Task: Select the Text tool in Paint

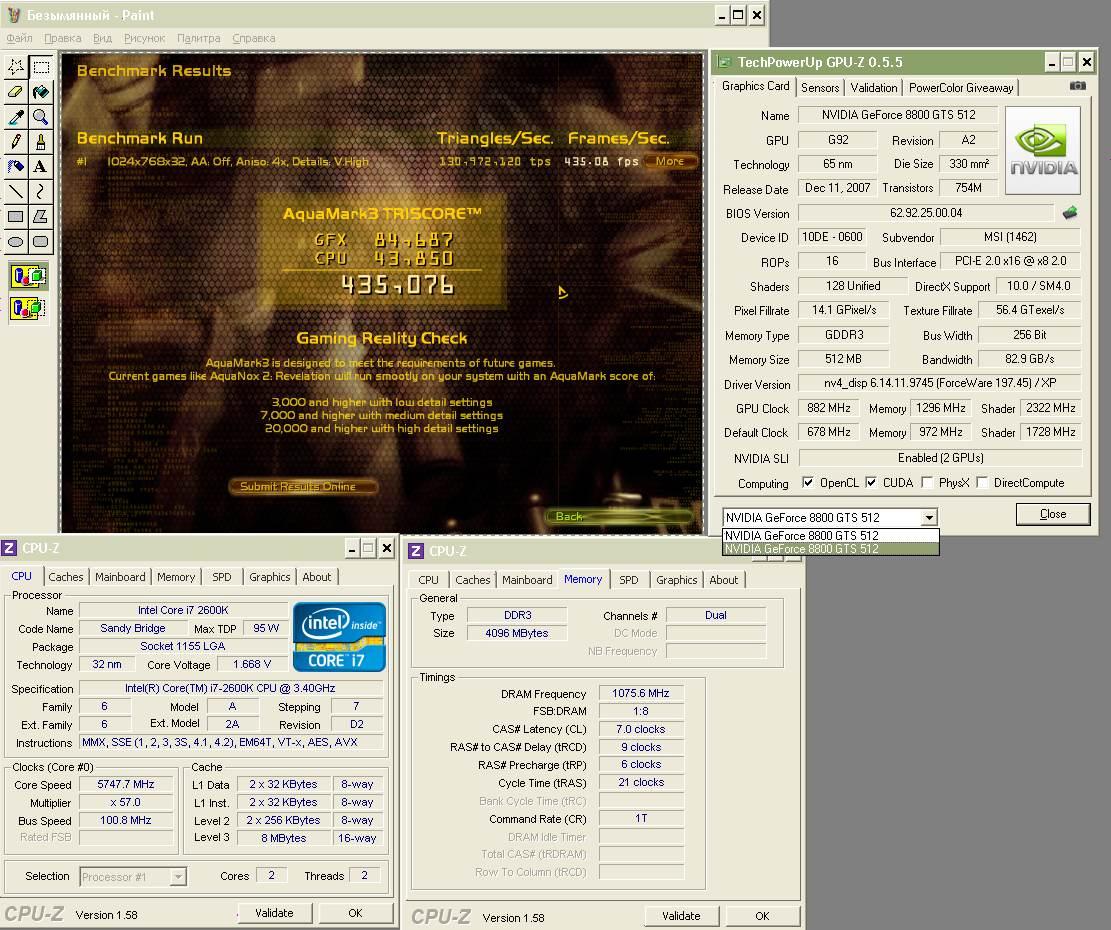Action: point(41,166)
